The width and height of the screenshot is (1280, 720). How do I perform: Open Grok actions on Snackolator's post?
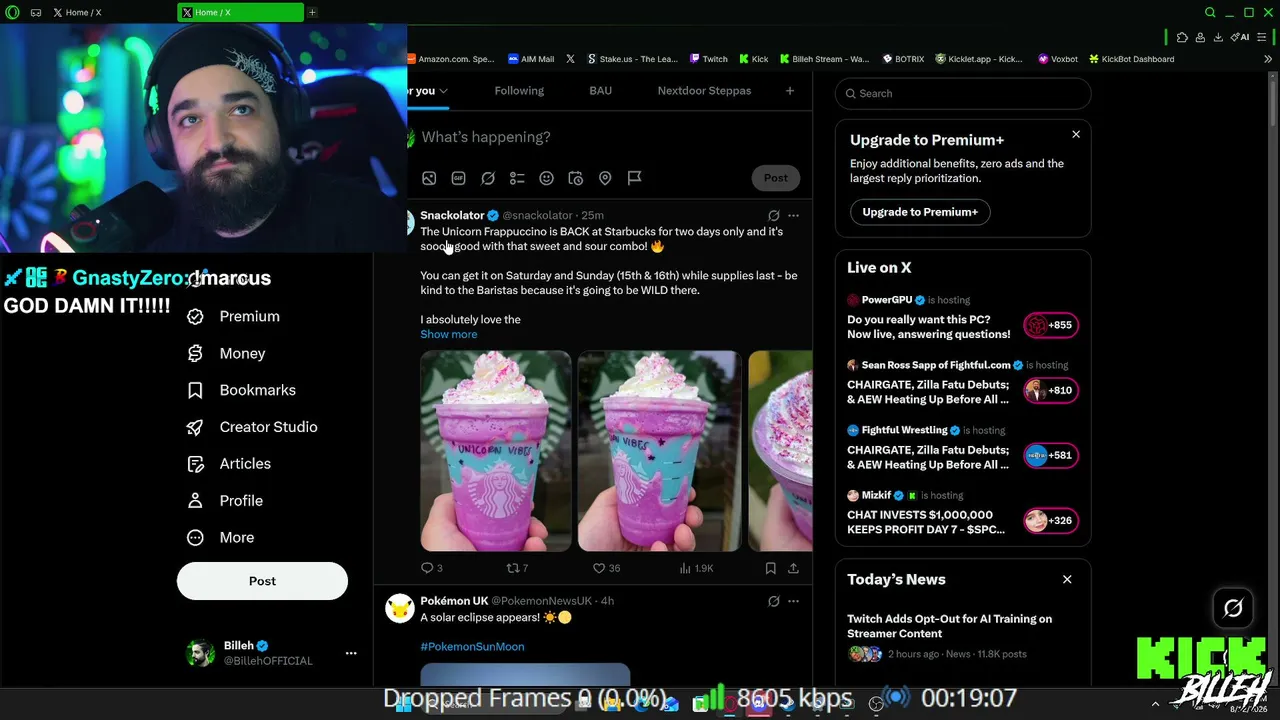(x=773, y=215)
